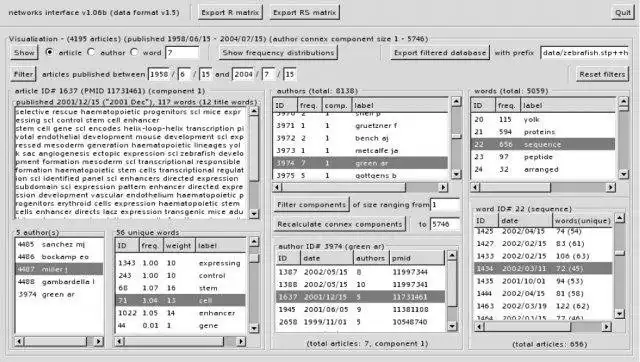Select word row yolk

point(543,120)
